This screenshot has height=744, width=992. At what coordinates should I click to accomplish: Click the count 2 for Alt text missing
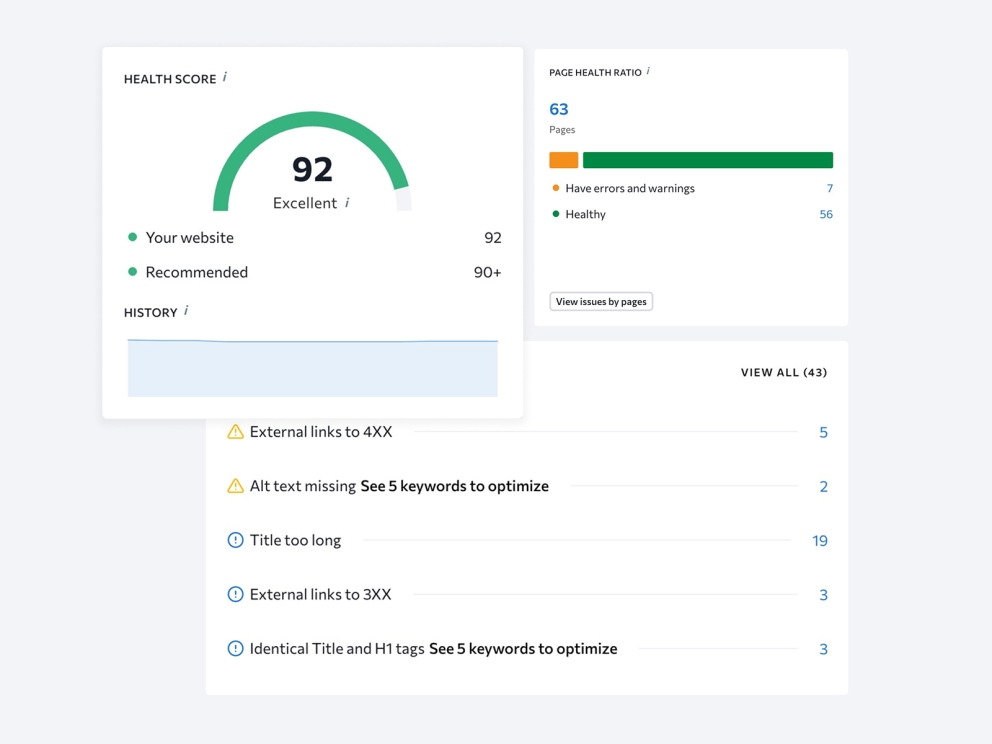(x=823, y=487)
